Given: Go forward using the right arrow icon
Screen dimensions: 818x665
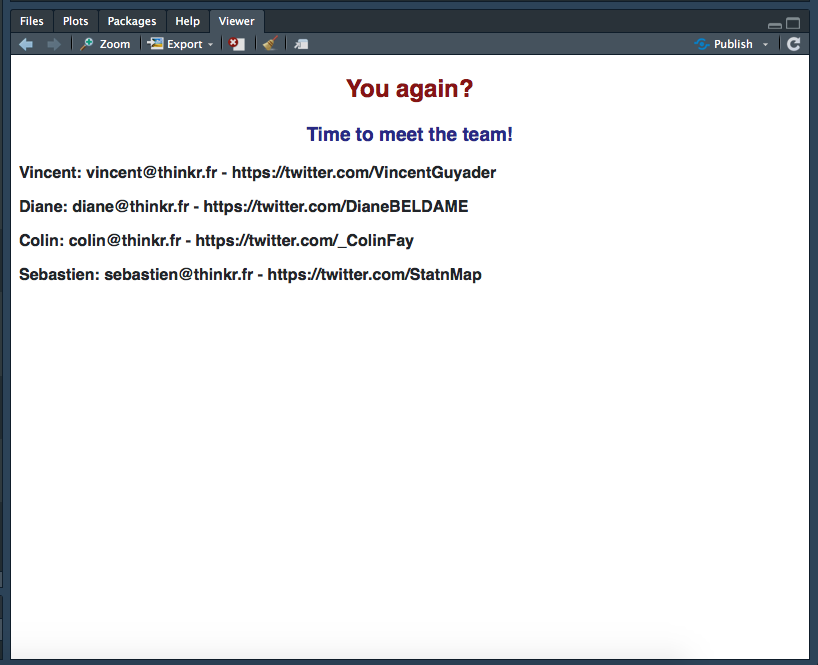Looking at the screenshot, I should click(54, 44).
